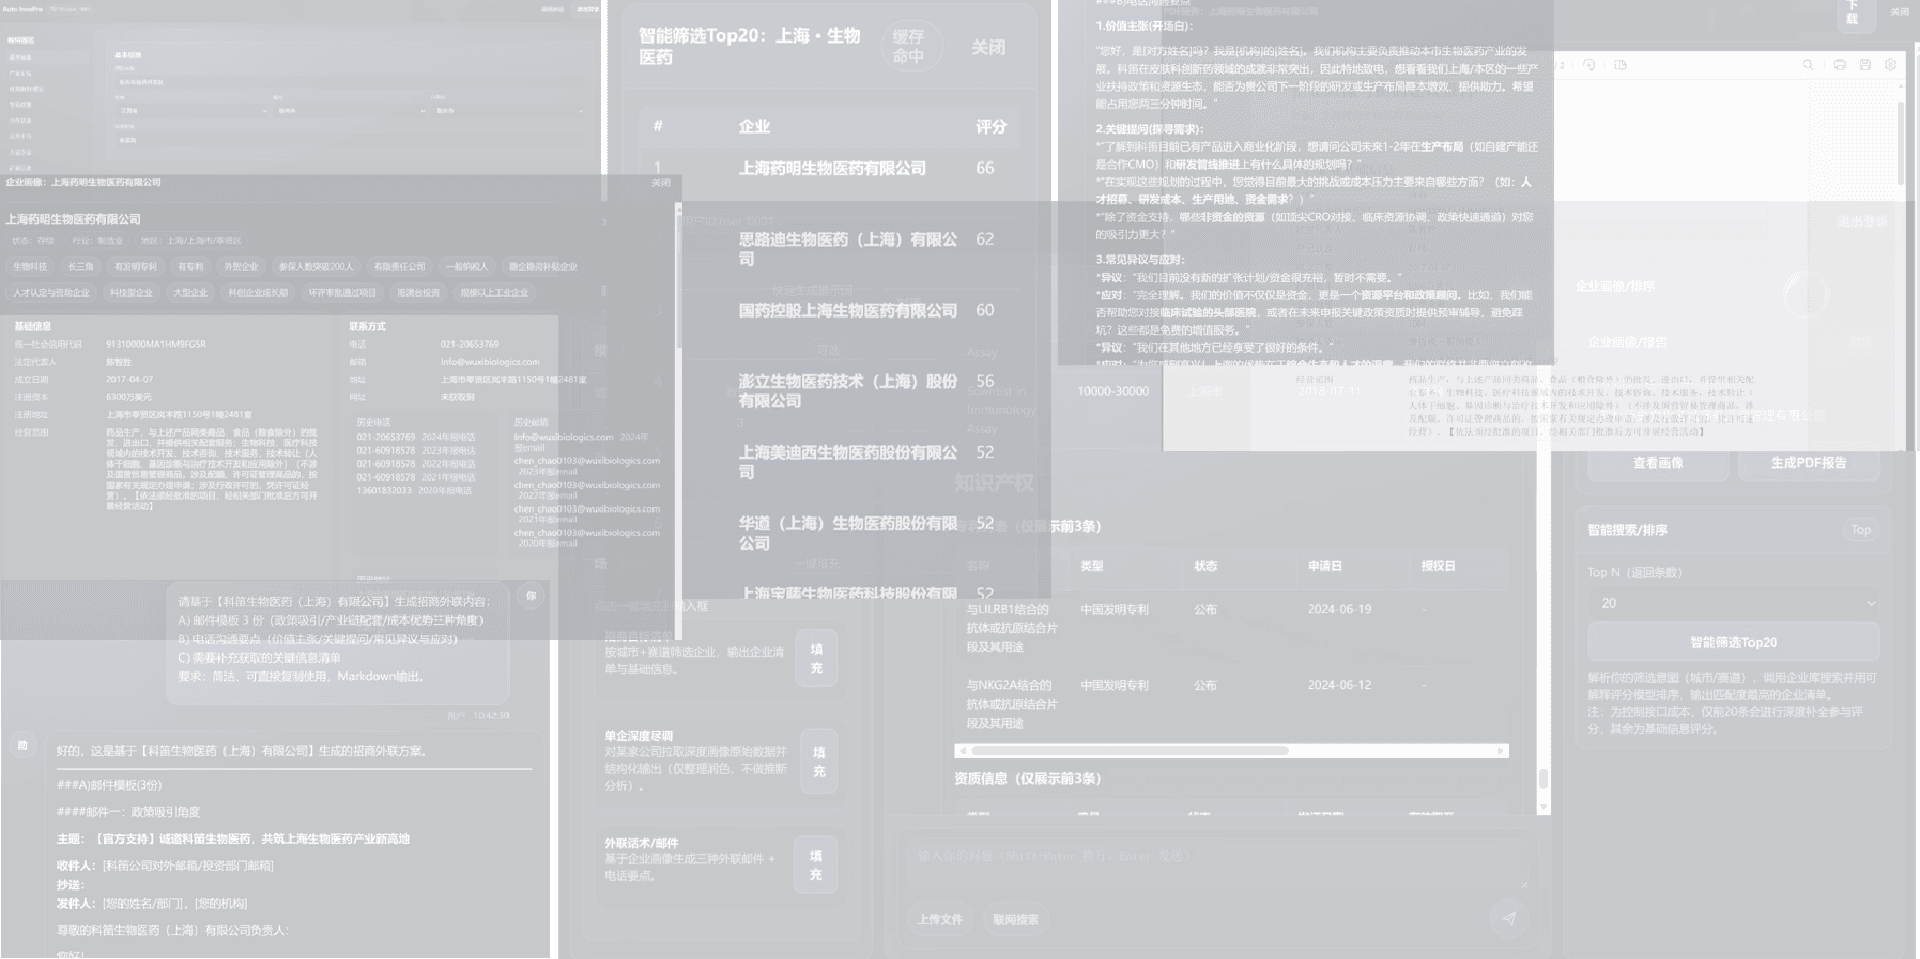1920x959 pixels.
Task: Toggle 联网搜索 in the chat input bar
Action: point(1016,918)
